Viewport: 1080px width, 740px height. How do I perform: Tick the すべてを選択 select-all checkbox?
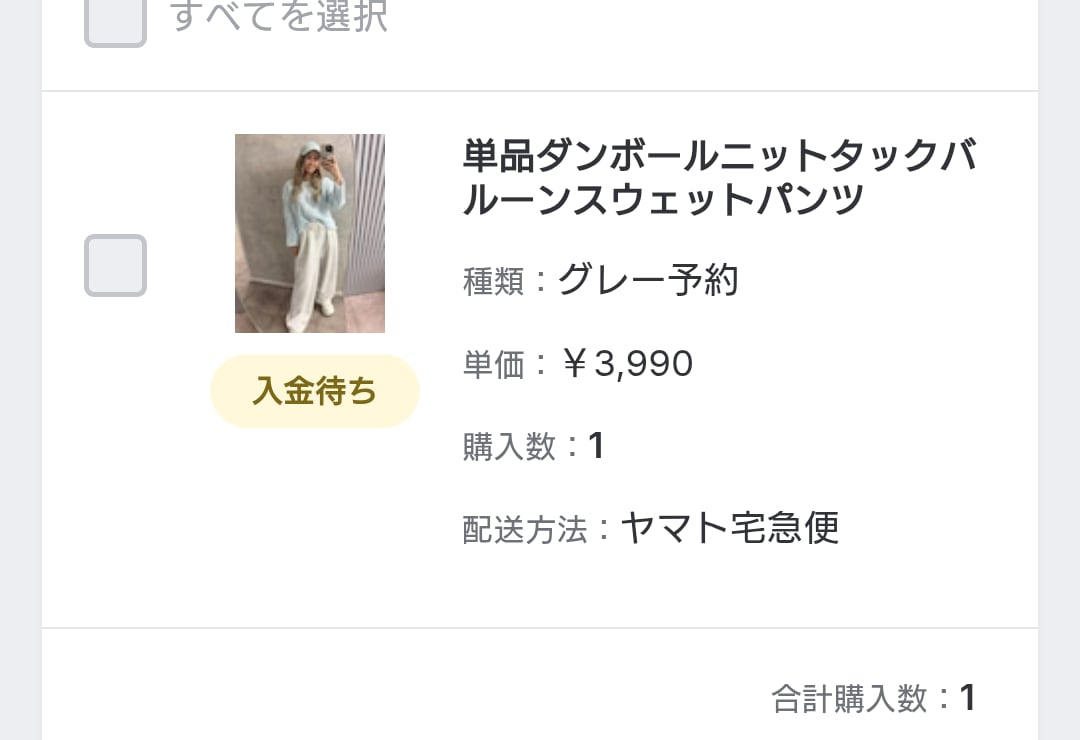pyautogui.click(x=115, y=18)
